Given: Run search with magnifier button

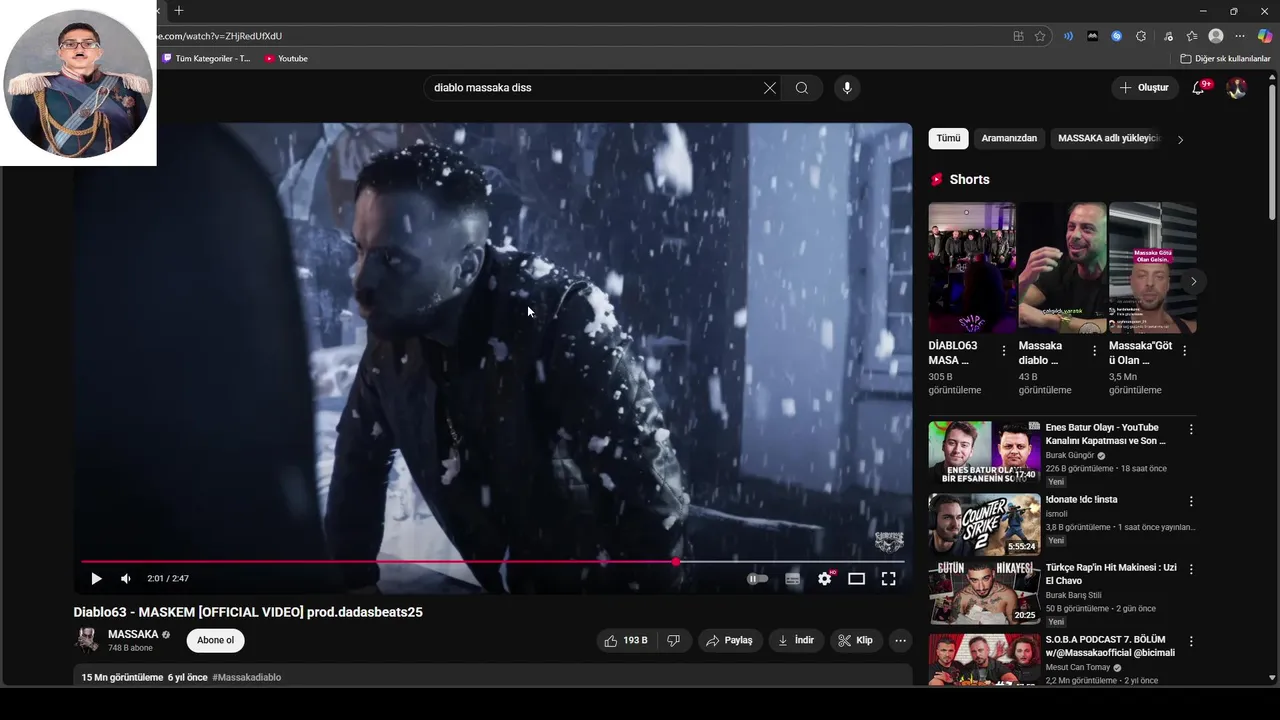Looking at the screenshot, I should (x=802, y=88).
